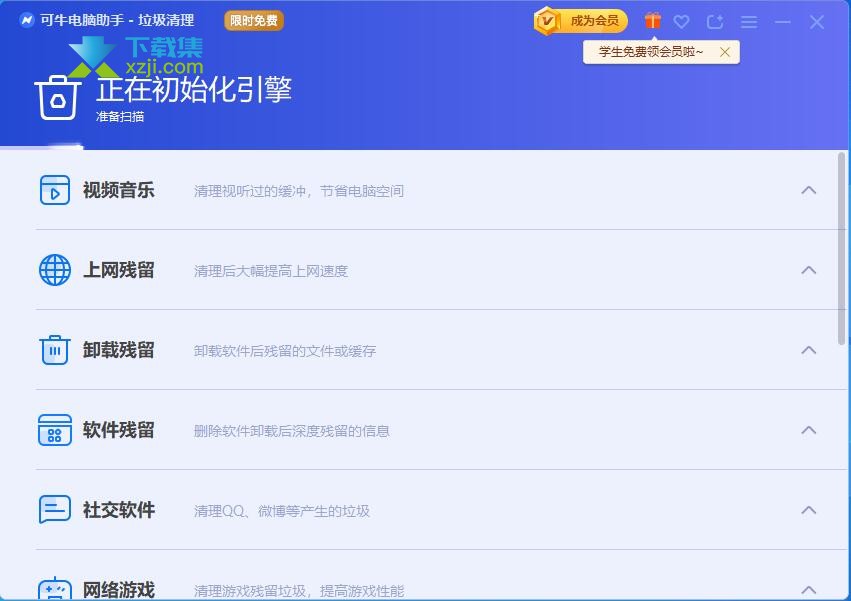Collapse the 卸载残留 section

click(x=809, y=350)
